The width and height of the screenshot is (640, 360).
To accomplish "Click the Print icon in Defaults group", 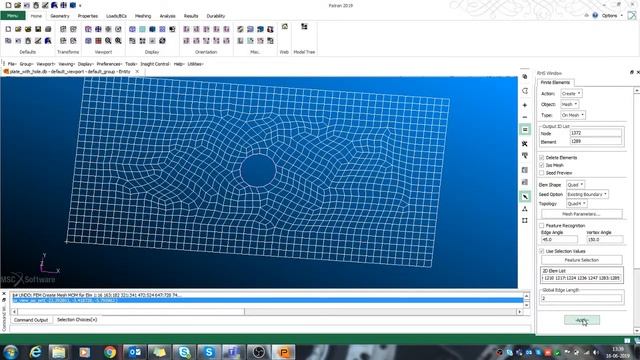I will pyautogui.click(x=48, y=29).
